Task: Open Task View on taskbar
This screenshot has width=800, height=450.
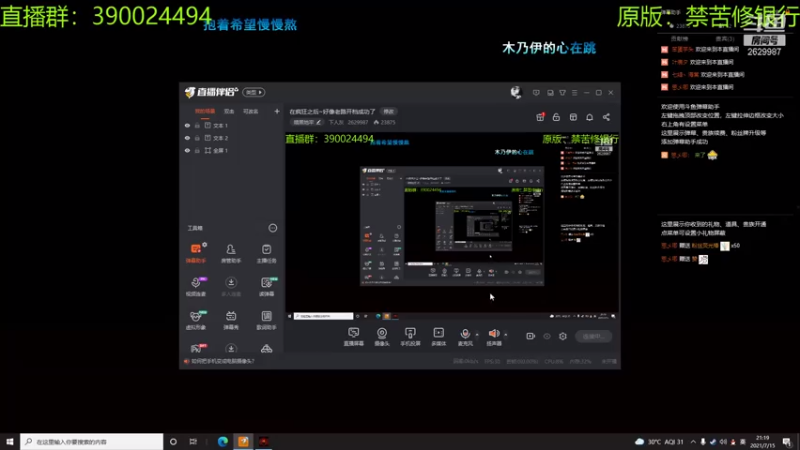Action: point(193,442)
